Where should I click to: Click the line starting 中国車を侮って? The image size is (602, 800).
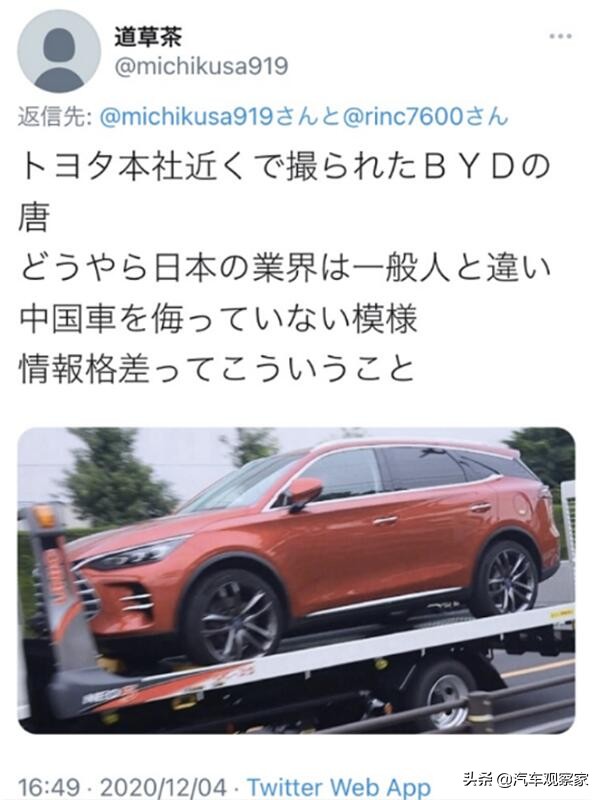218,319
